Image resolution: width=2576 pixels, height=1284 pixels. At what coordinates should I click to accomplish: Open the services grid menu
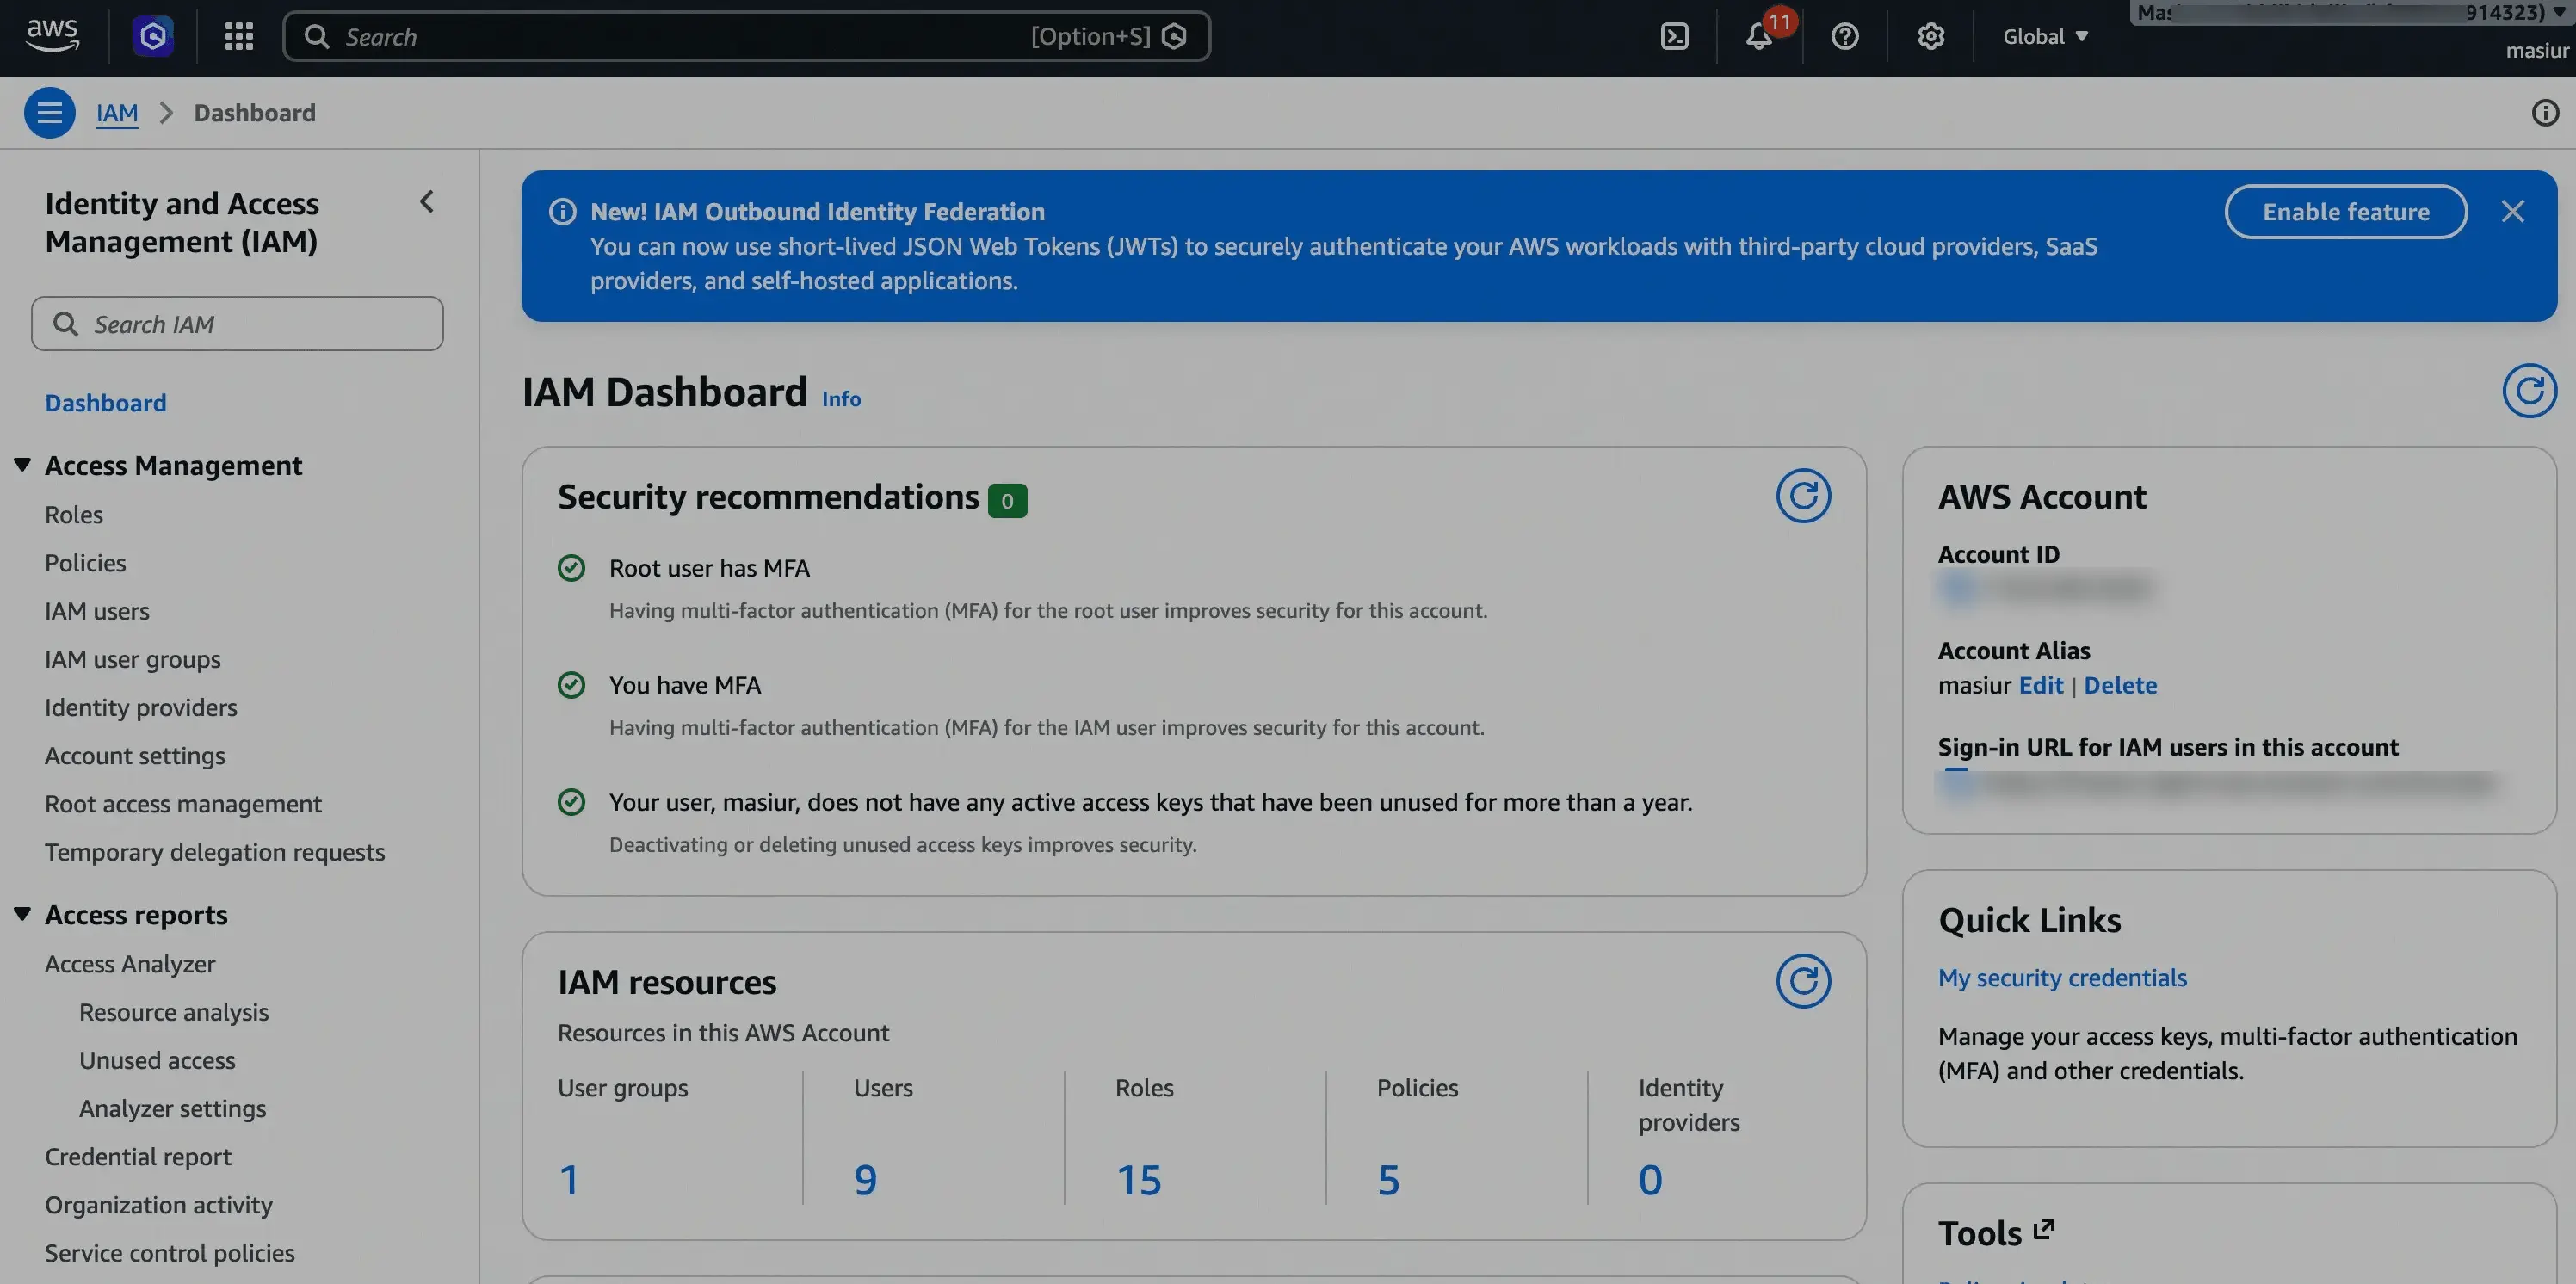tap(239, 36)
